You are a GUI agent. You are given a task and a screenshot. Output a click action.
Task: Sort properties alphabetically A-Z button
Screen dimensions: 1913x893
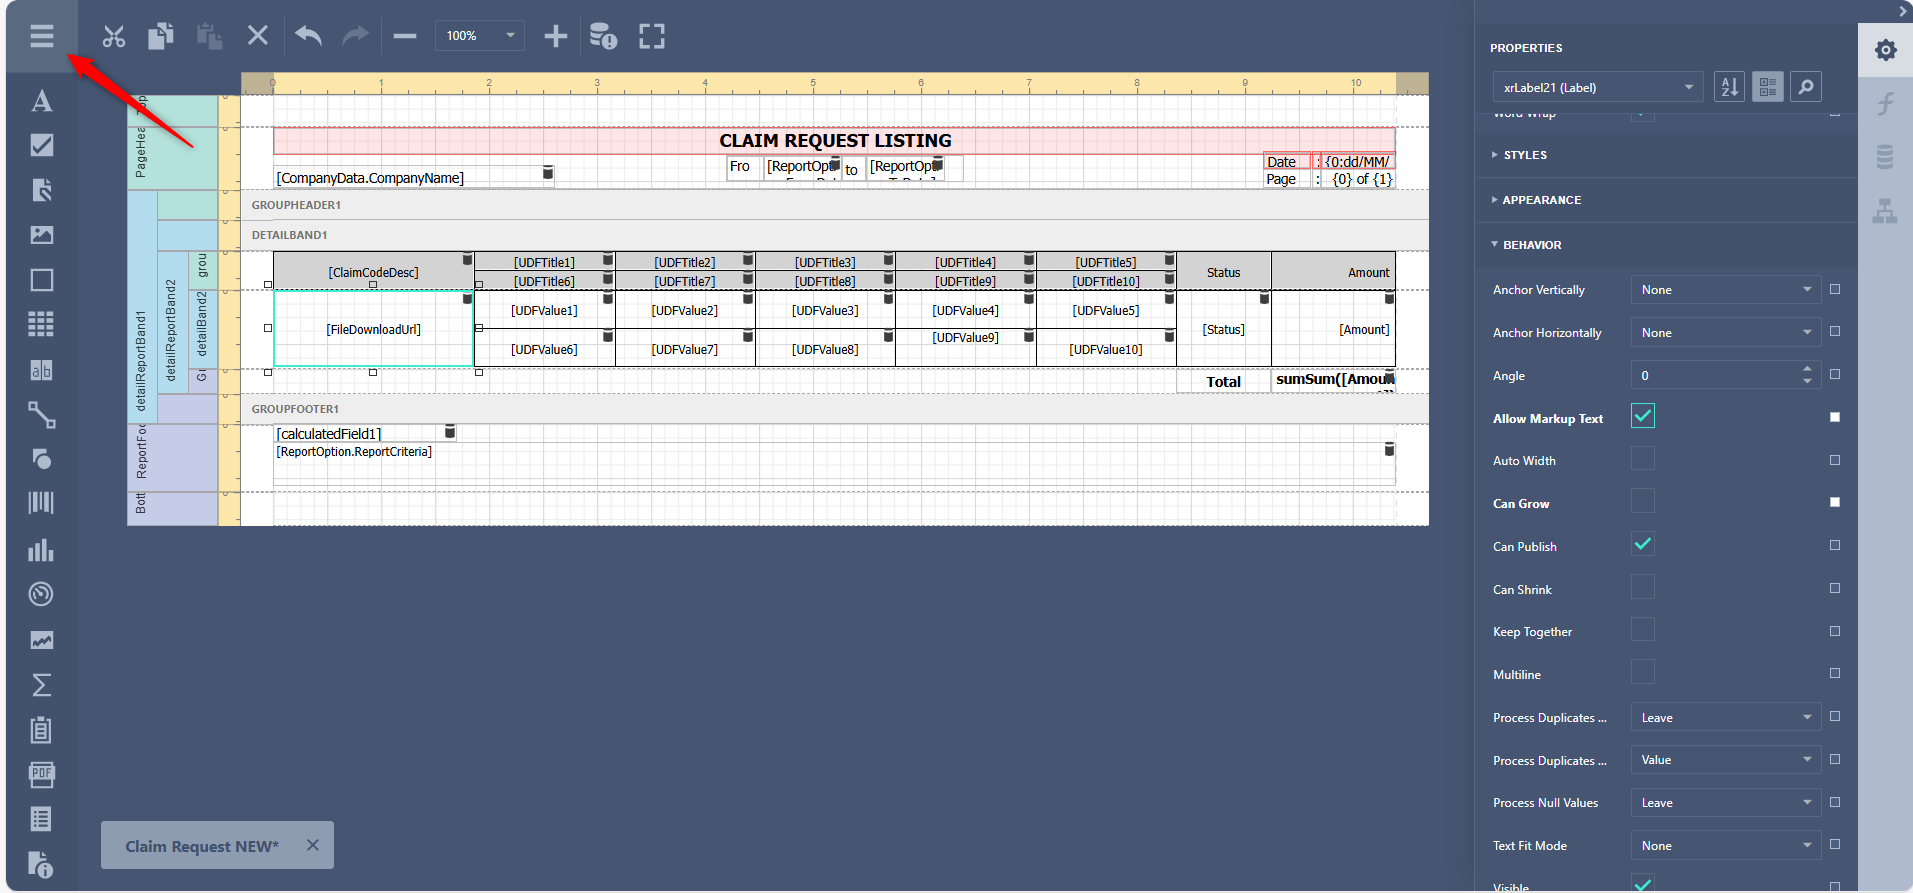1729,87
